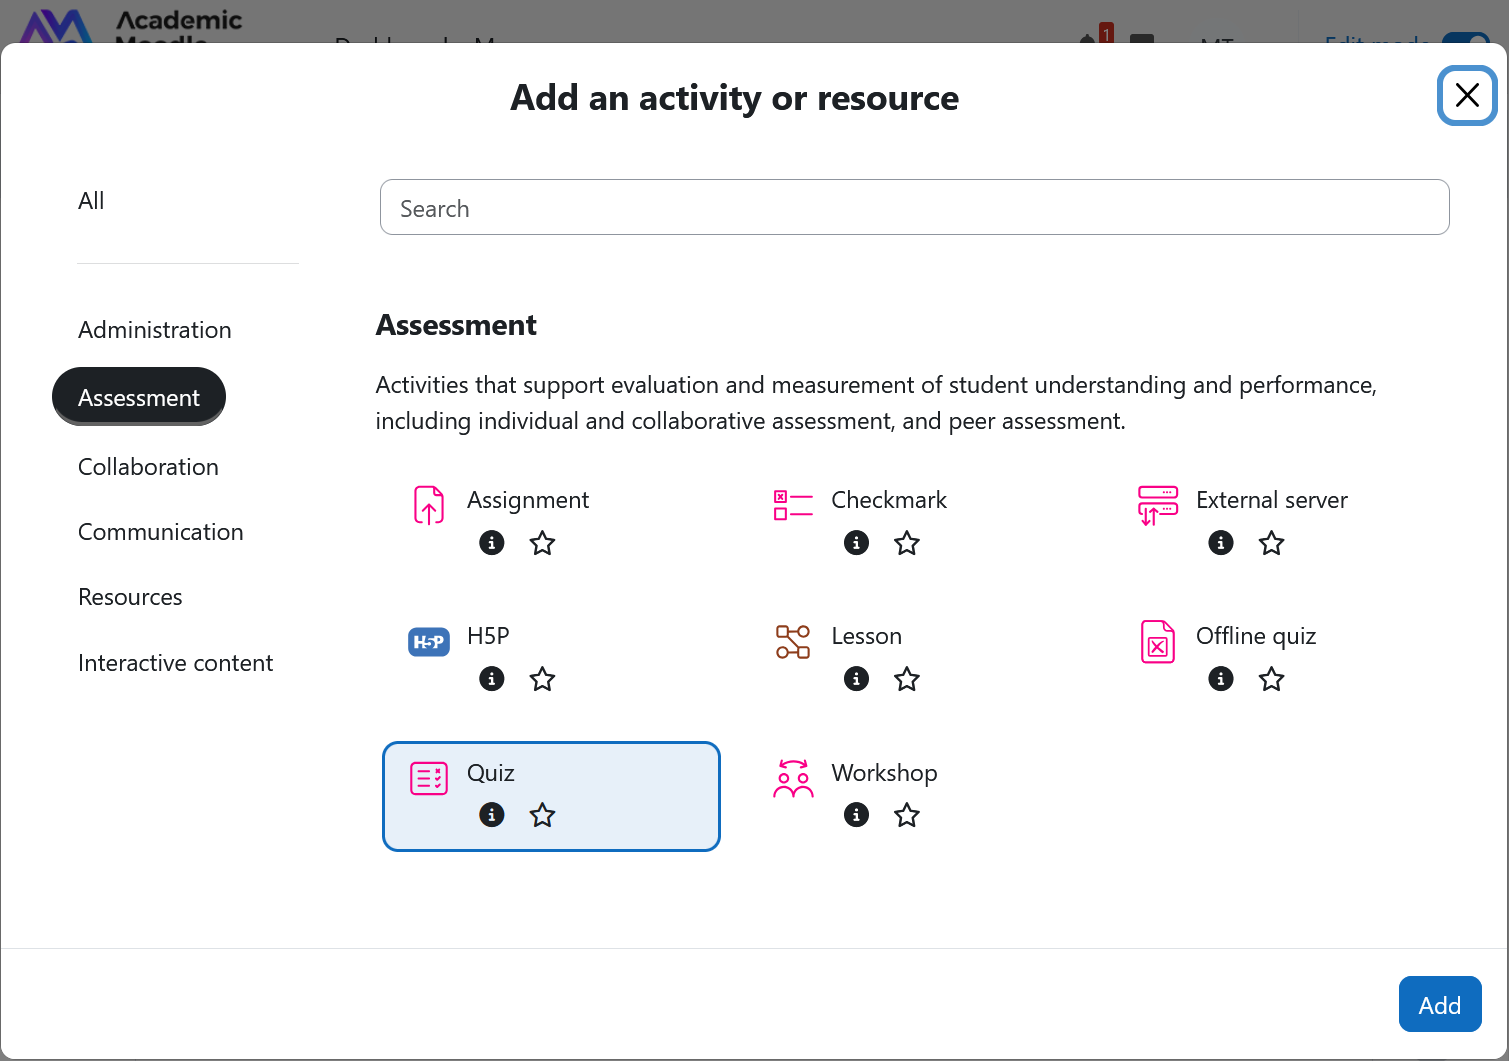1509x1061 pixels.
Task: Toggle favourite star for Quiz
Action: pos(542,815)
